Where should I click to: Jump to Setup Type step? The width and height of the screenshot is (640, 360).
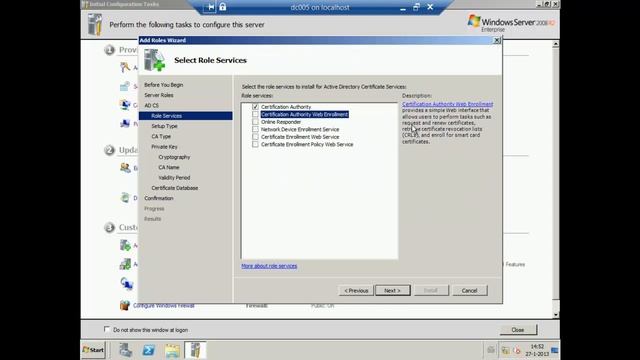point(164,126)
